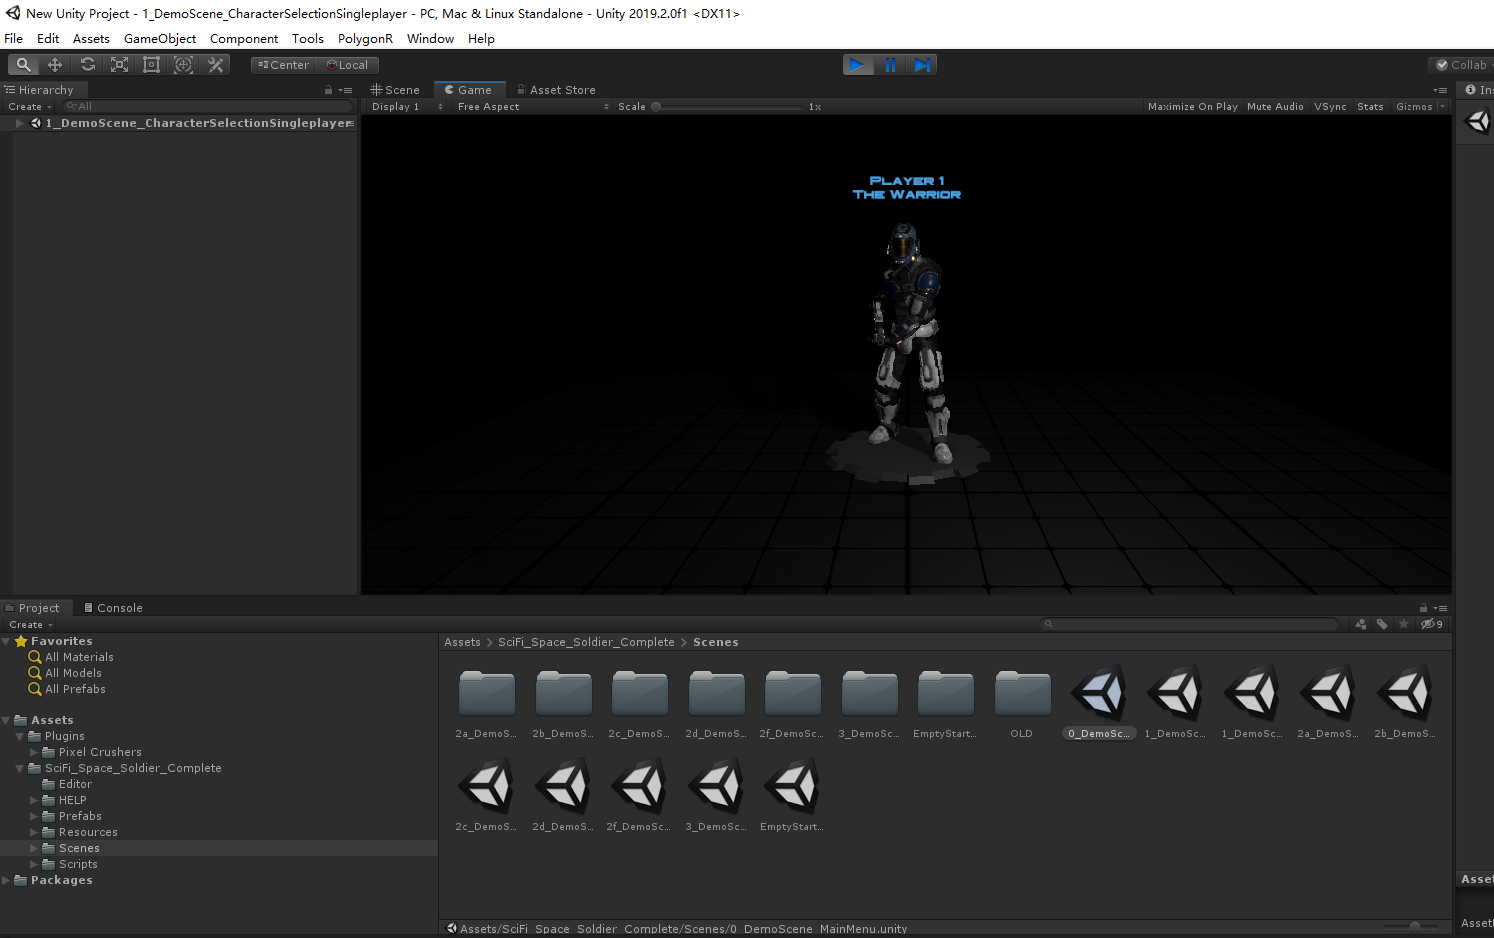Open the File menu
This screenshot has height=938, width=1494.
coord(13,39)
